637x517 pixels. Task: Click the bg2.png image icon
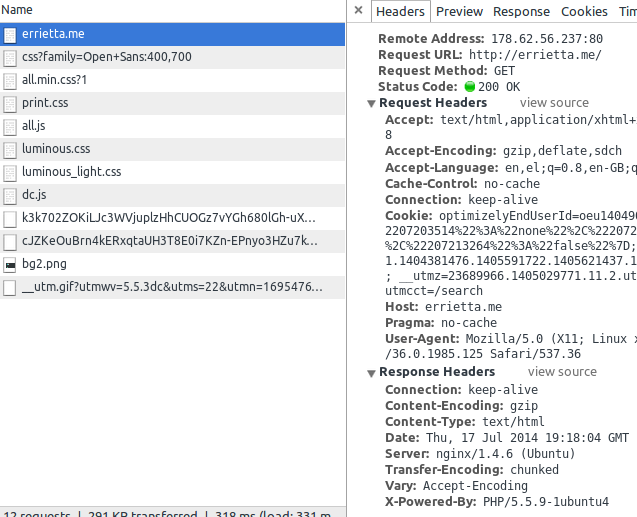[10, 264]
